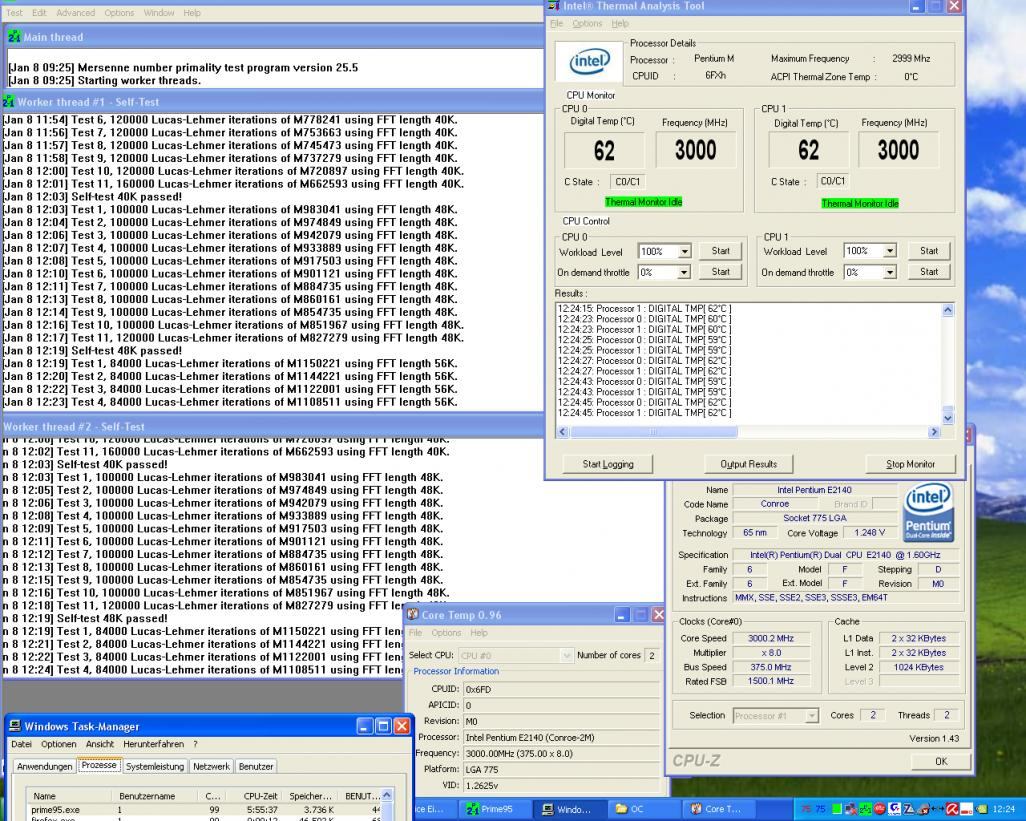
Task: Open Herunterfahren menu in Task-Manager
Action: click(x=153, y=744)
